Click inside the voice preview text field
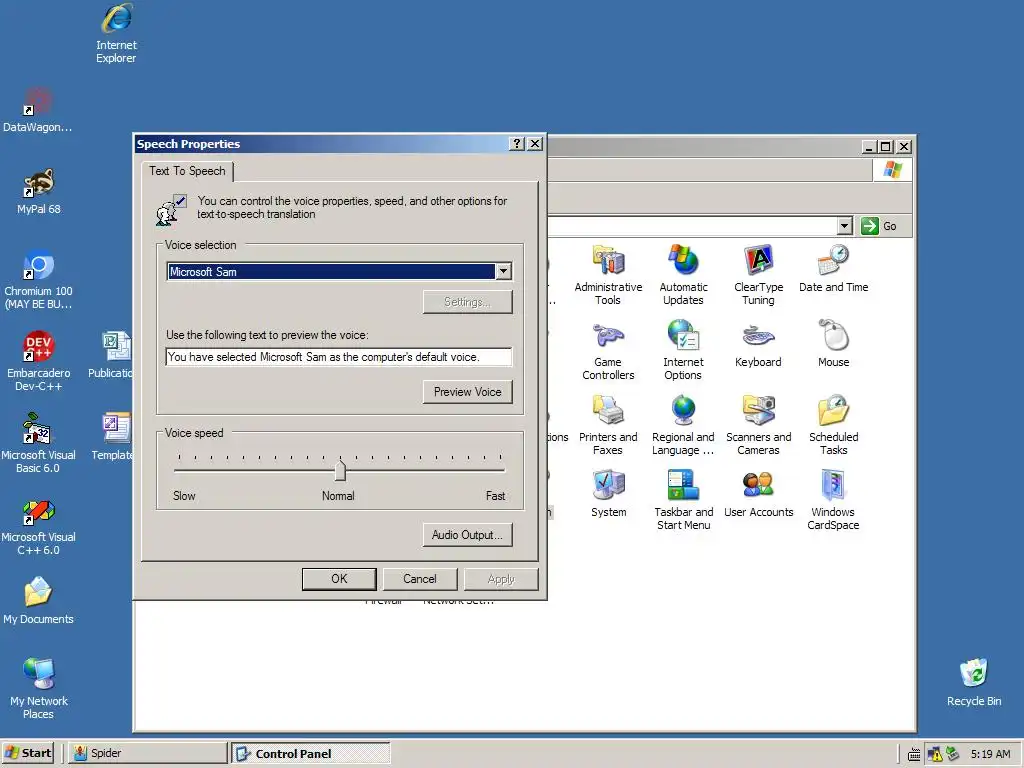The height and width of the screenshot is (768, 1024). [339, 357]
